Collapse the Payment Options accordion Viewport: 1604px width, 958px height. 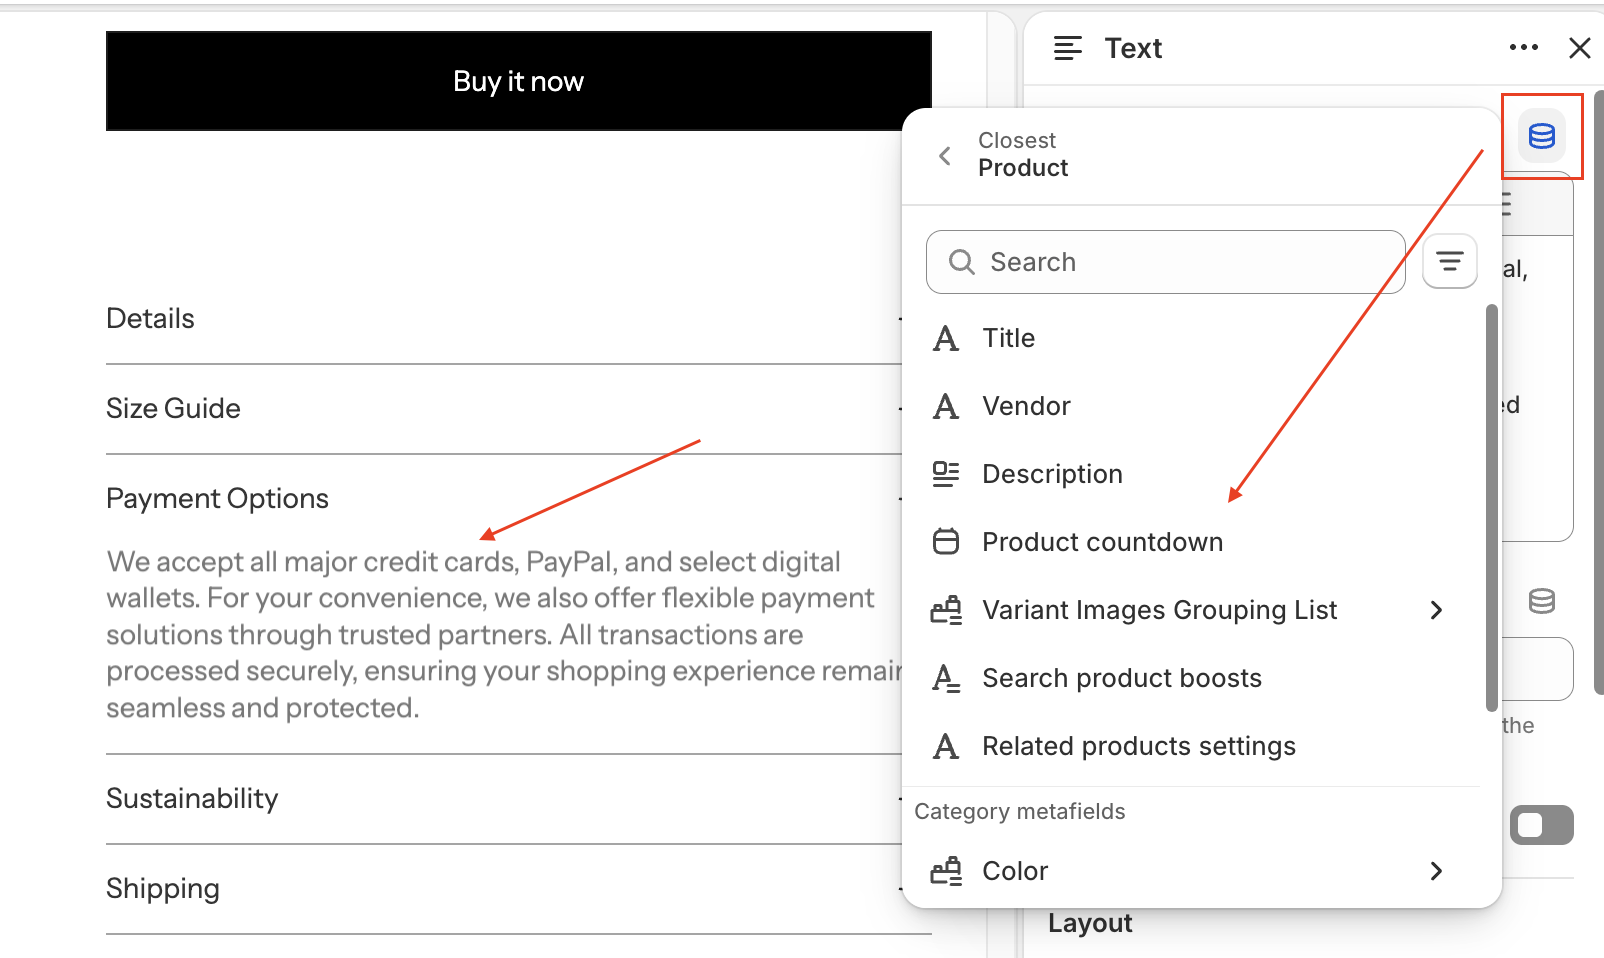point(217,498)
